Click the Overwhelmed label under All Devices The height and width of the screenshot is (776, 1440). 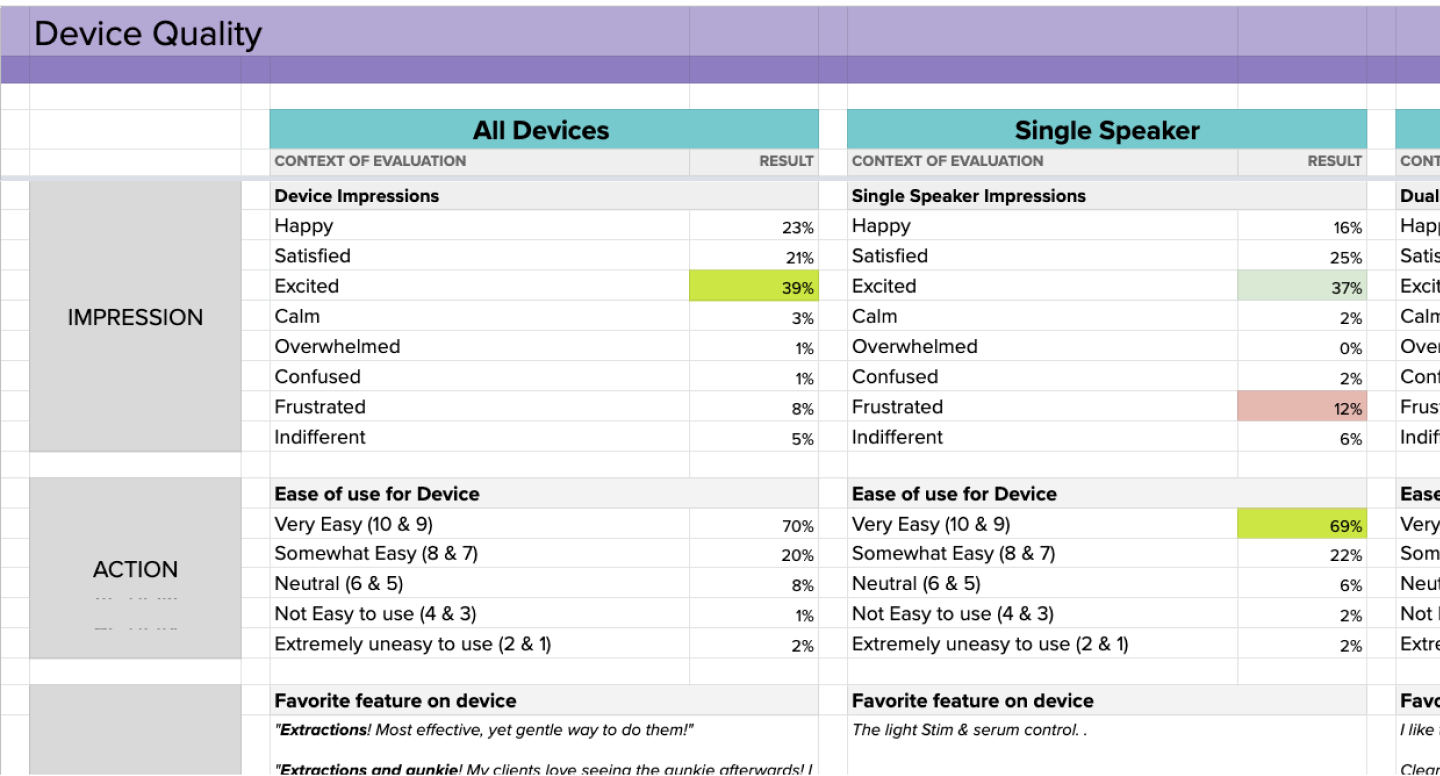pyautogui.click(x=337, y=347)
